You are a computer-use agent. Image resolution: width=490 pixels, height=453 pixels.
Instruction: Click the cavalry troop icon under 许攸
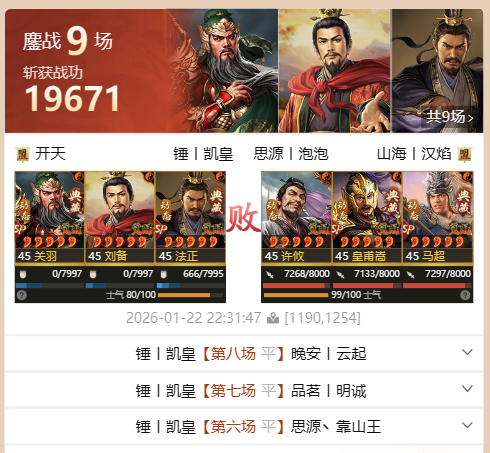pos(270,275)
